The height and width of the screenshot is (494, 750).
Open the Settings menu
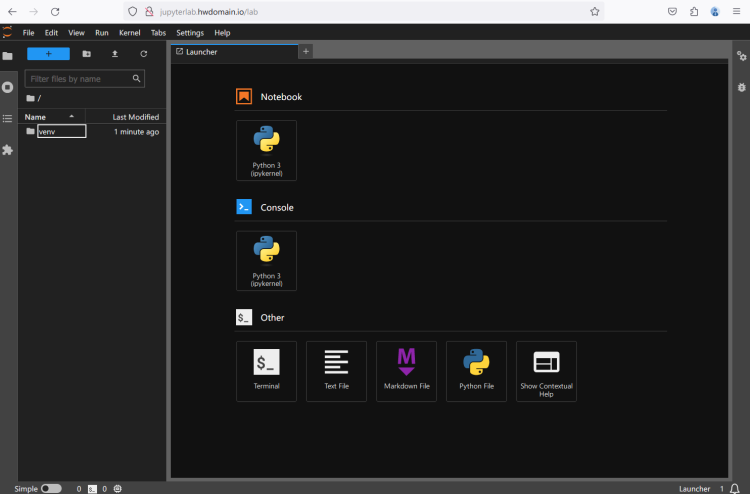tap(190, 33)
